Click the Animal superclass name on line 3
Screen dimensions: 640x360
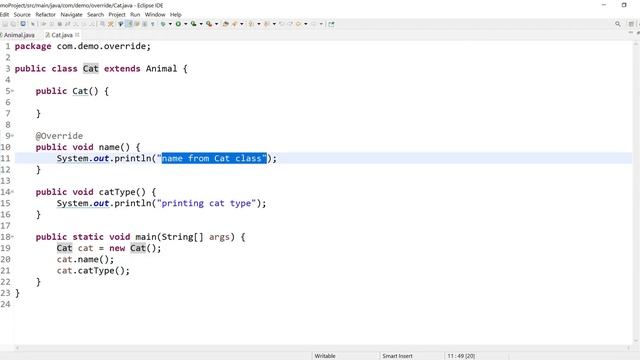162,69
